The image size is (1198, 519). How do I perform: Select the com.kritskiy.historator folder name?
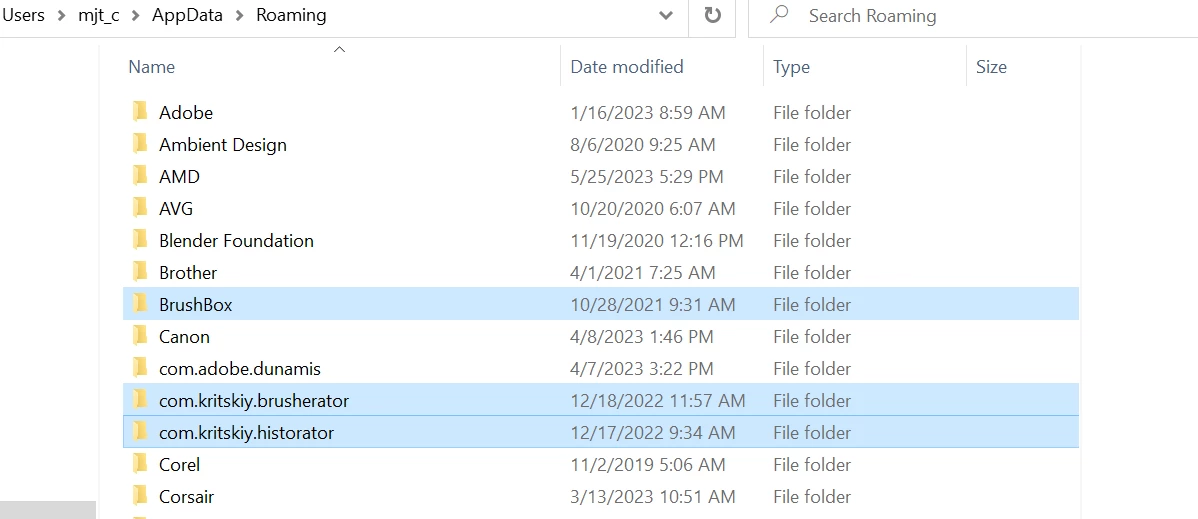247,433
